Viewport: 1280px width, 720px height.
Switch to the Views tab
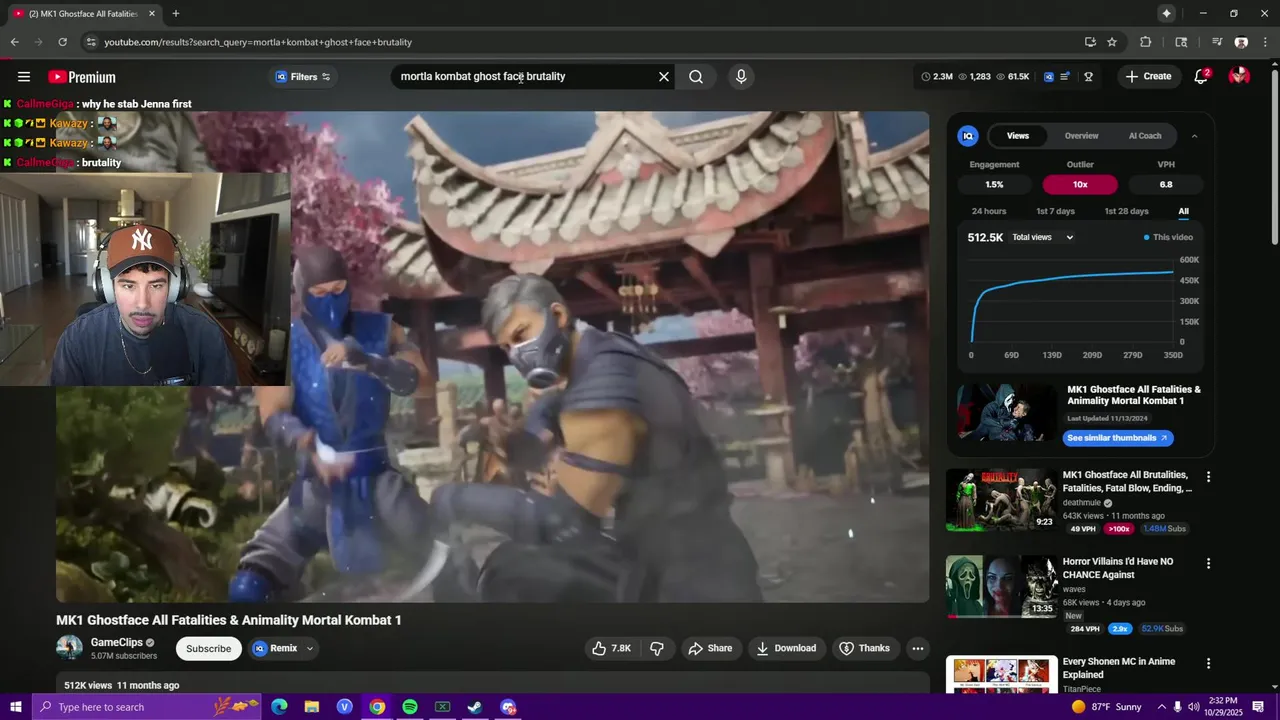tap(1018, 136)
